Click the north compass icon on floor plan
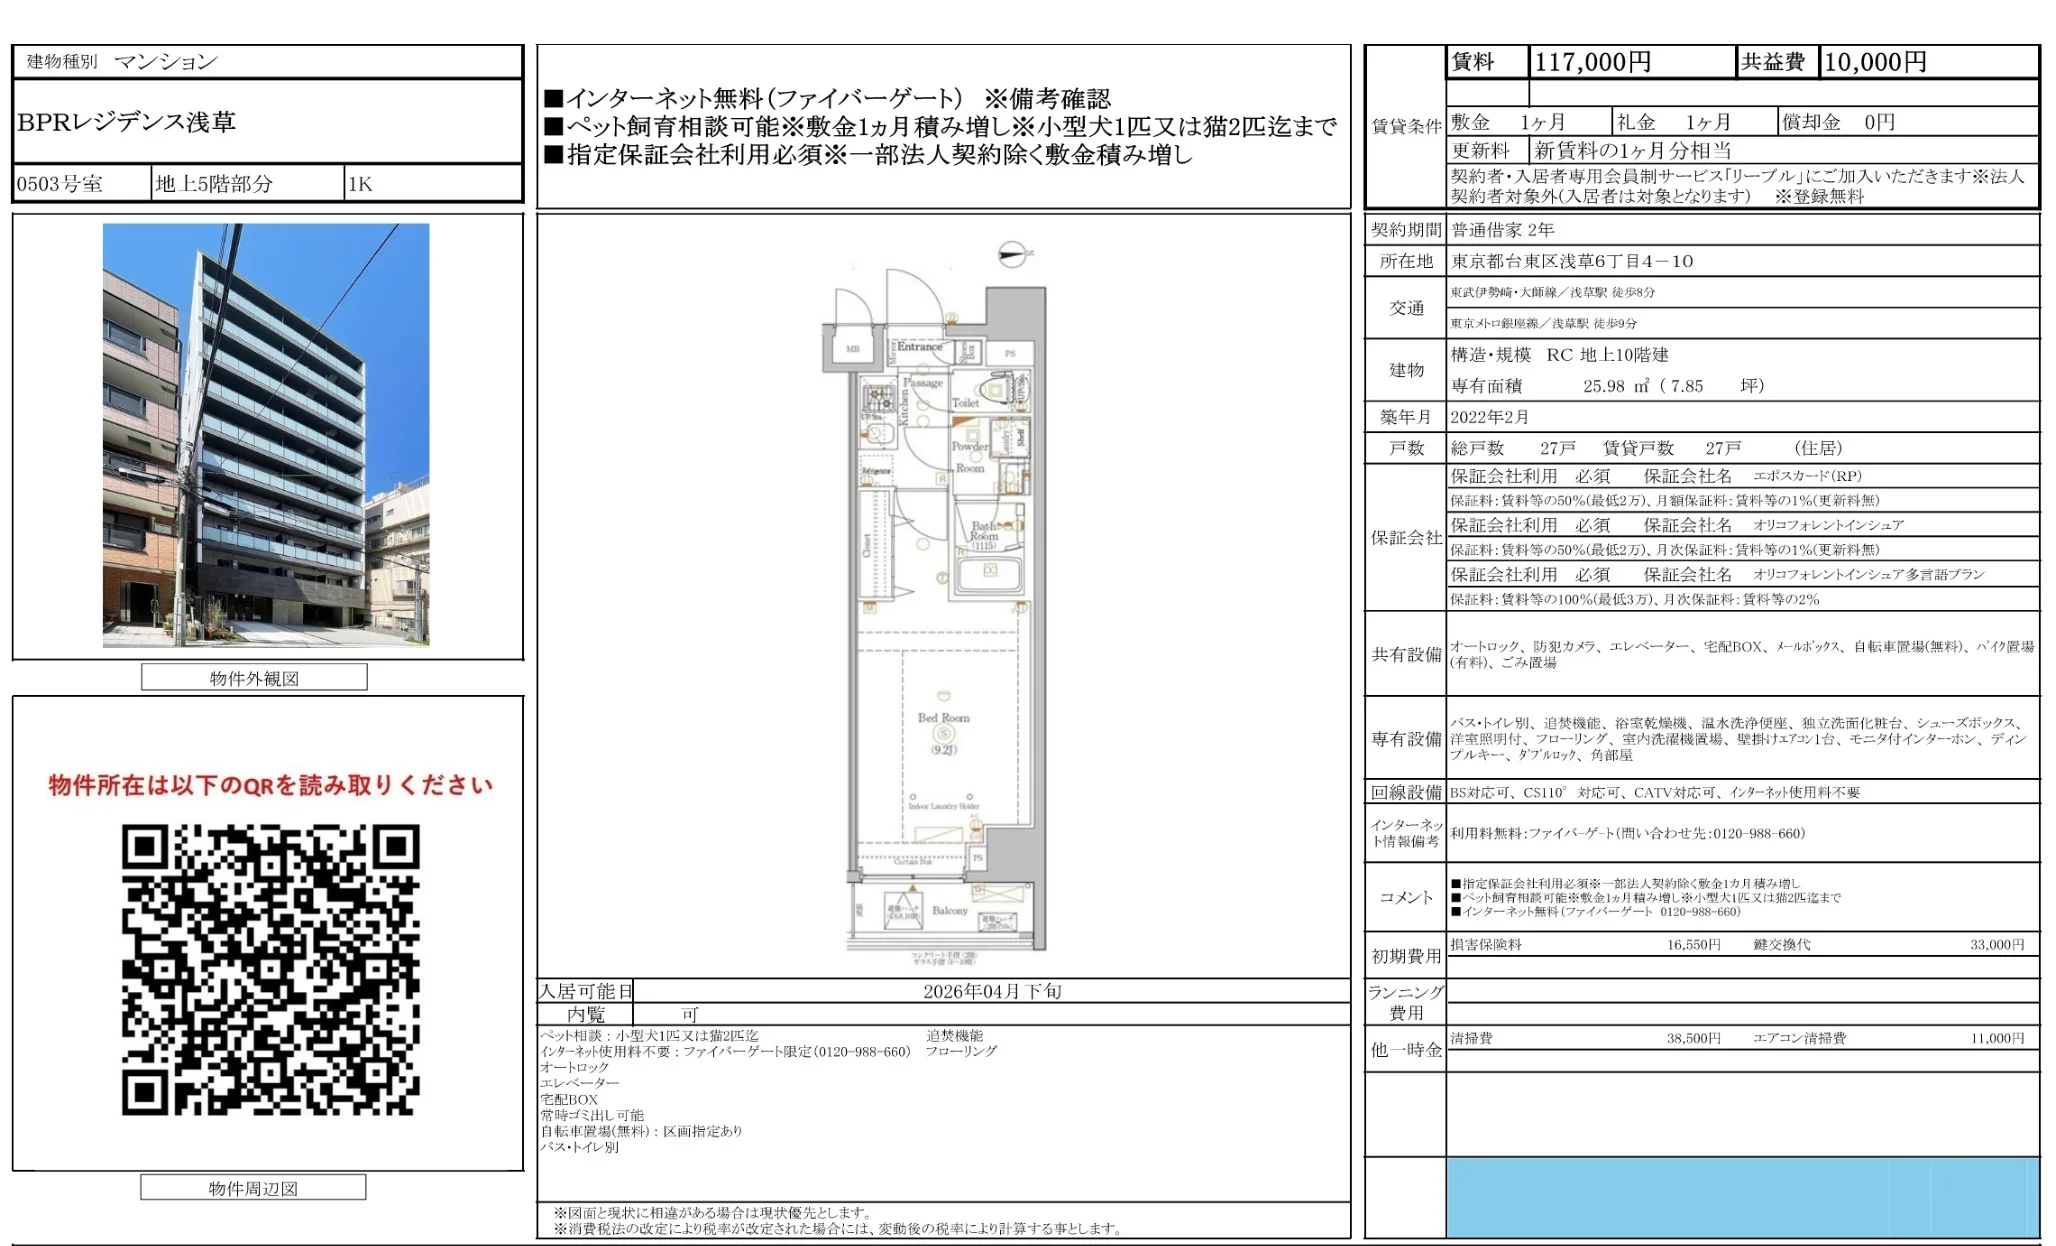Viewport: 2056px width, 1246px height. [x=1014, y=255]
